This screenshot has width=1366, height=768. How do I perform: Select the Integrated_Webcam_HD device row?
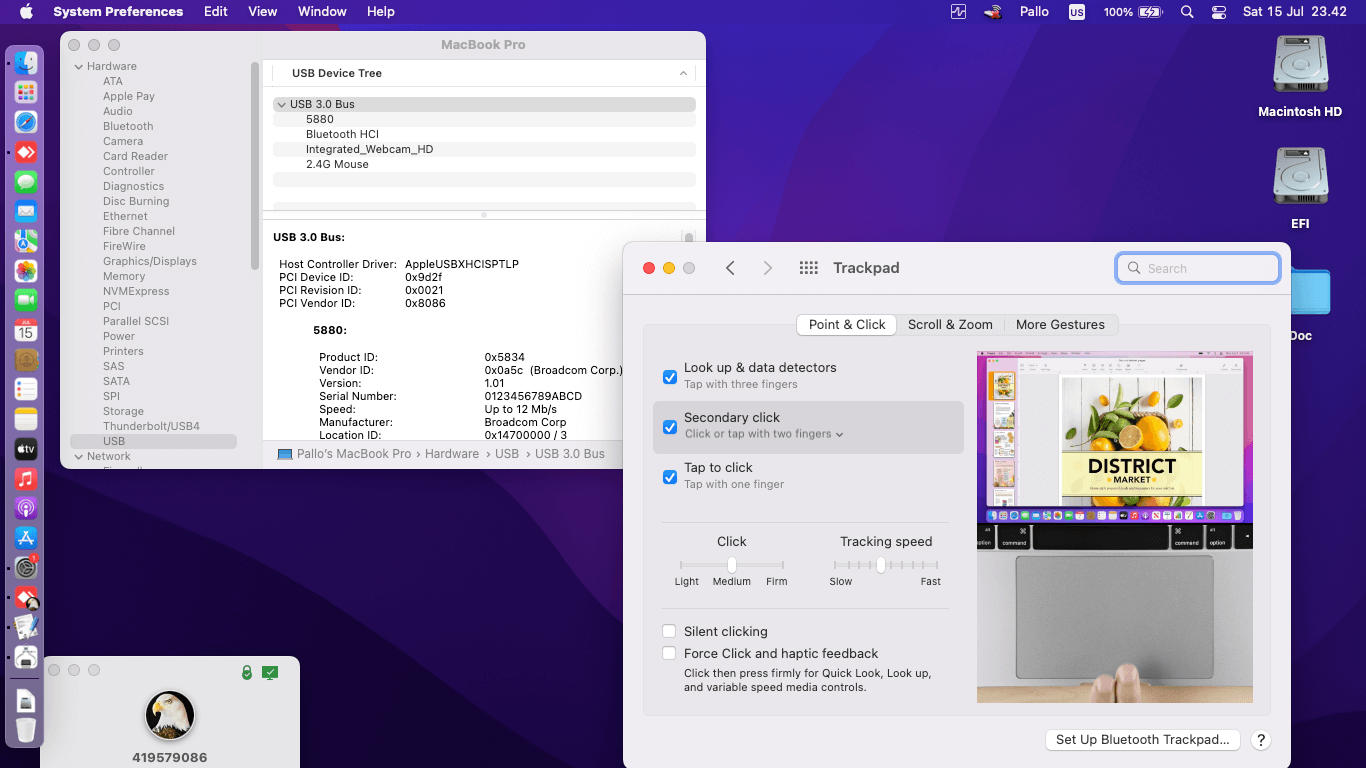coord(484,149)
